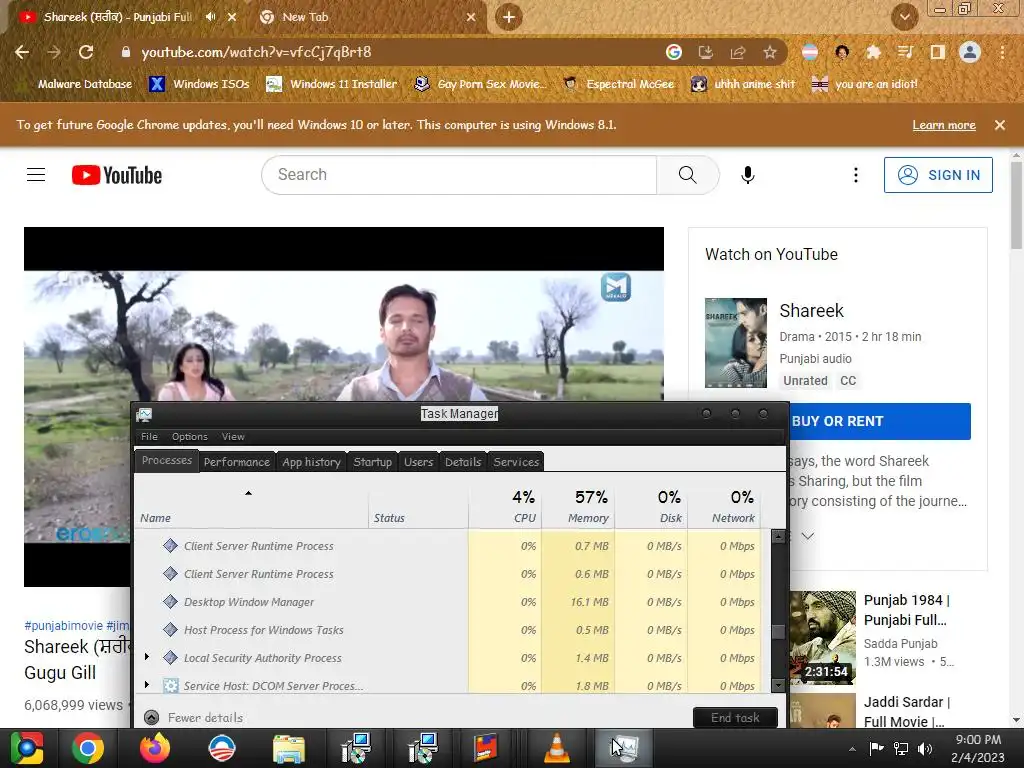Open the Windows 11 Installer bookmark
1024x768 pixels.
tap(332, 84)
